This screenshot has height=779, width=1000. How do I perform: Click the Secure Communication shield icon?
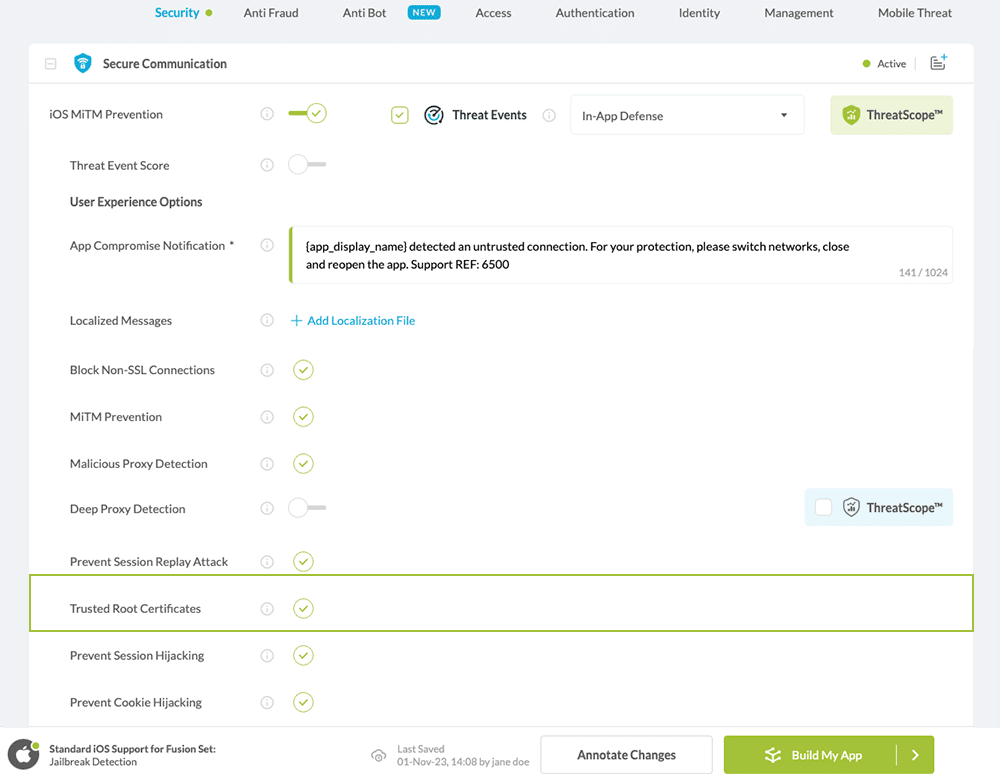(82, 64)
